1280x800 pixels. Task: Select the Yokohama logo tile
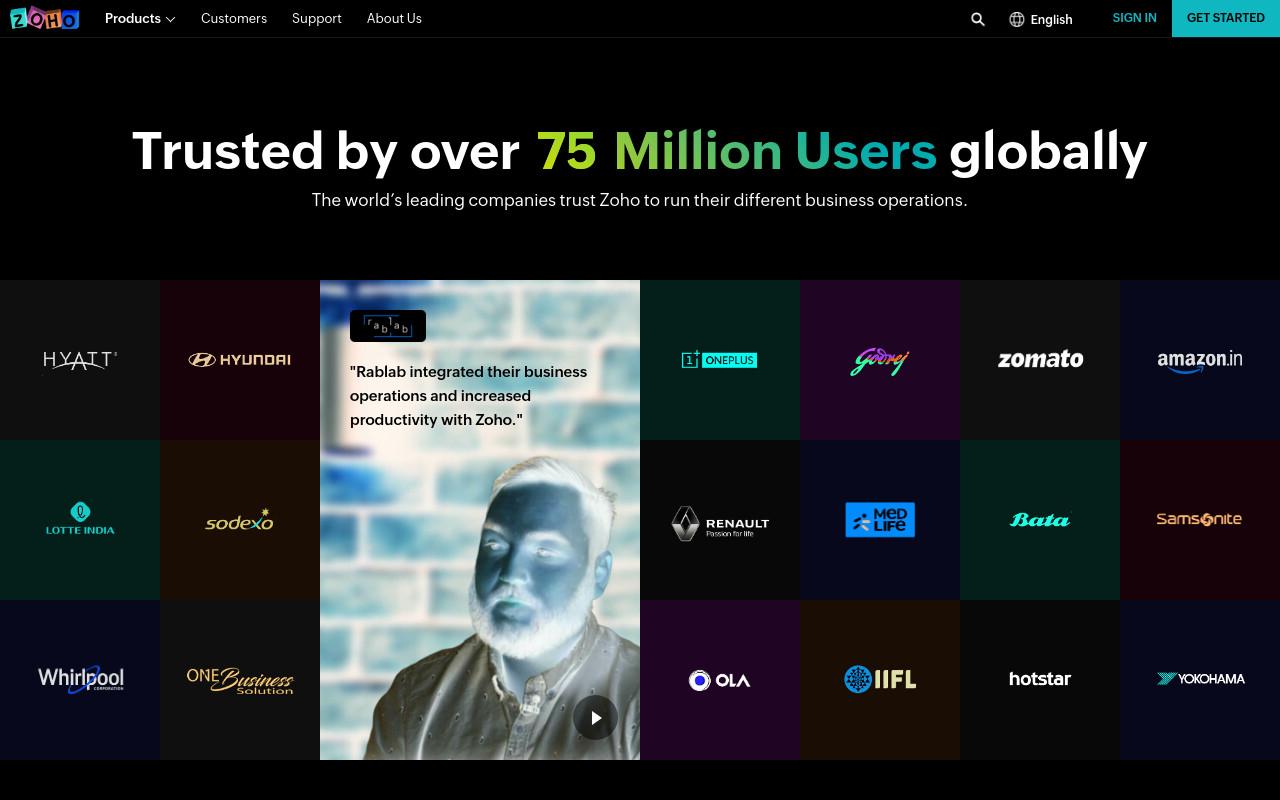tap(1200, 680)
